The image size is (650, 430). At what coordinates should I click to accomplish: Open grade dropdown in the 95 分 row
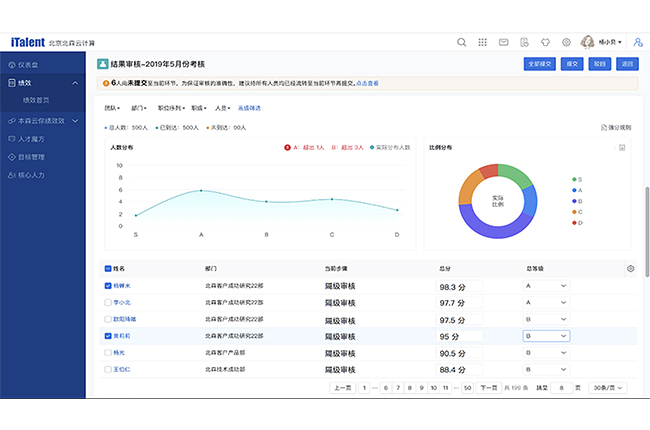546,336
